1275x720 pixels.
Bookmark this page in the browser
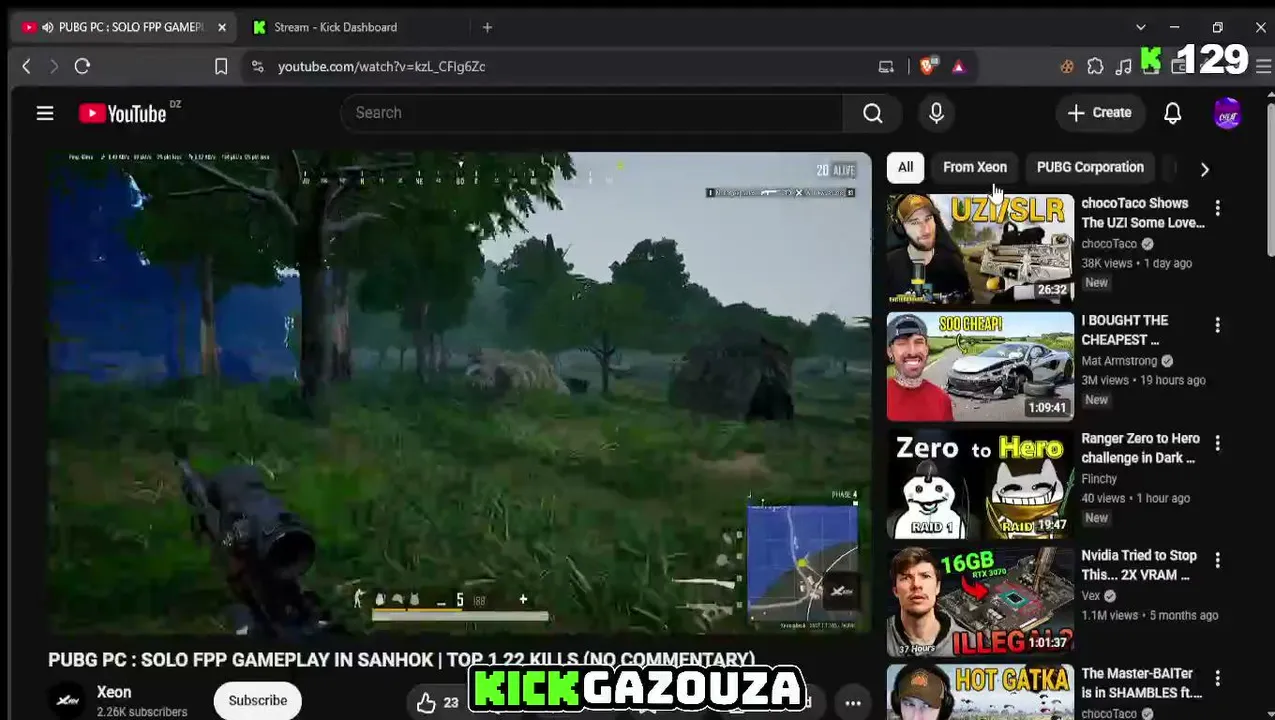point(221,66)
